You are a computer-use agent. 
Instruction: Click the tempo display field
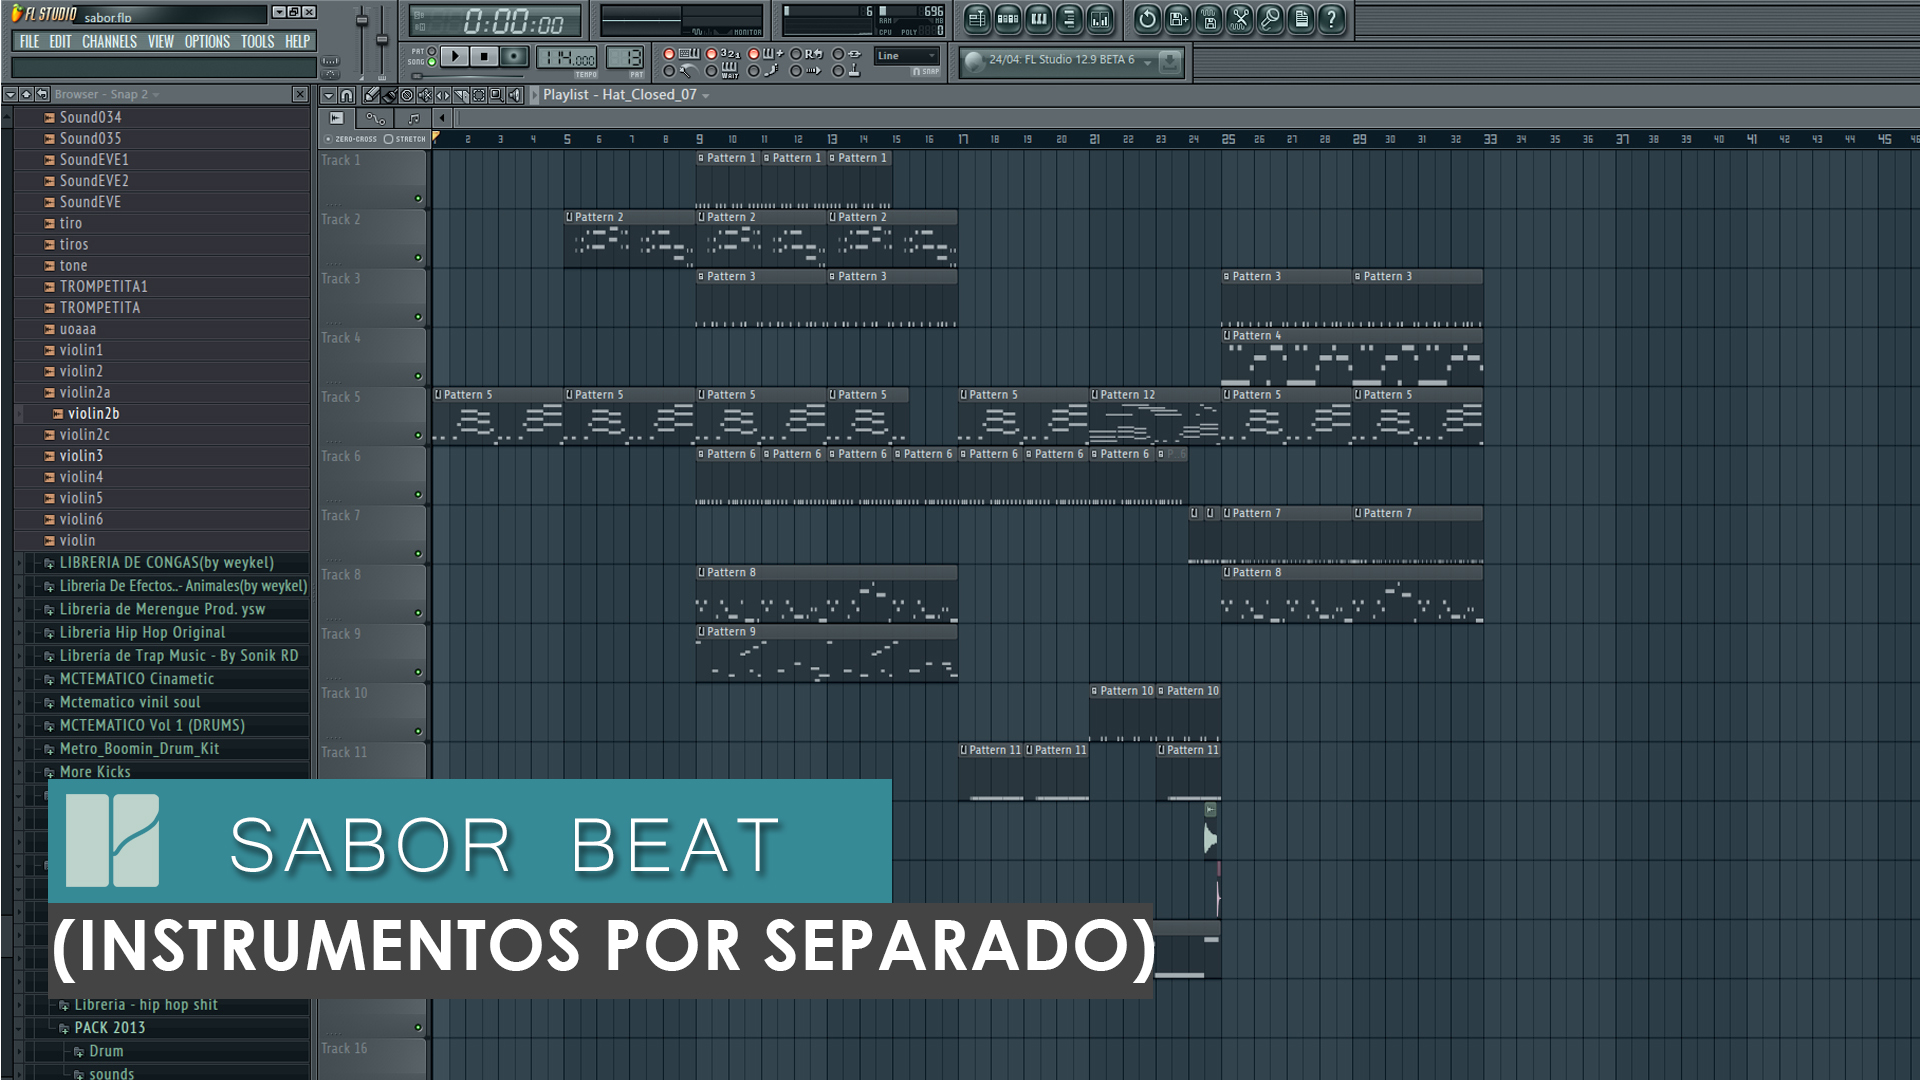pos(567,58)
